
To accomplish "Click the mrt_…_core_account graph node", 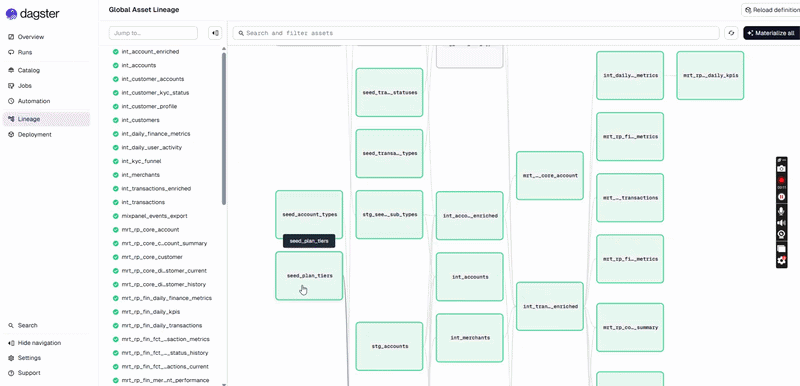I will pos(549,175).
